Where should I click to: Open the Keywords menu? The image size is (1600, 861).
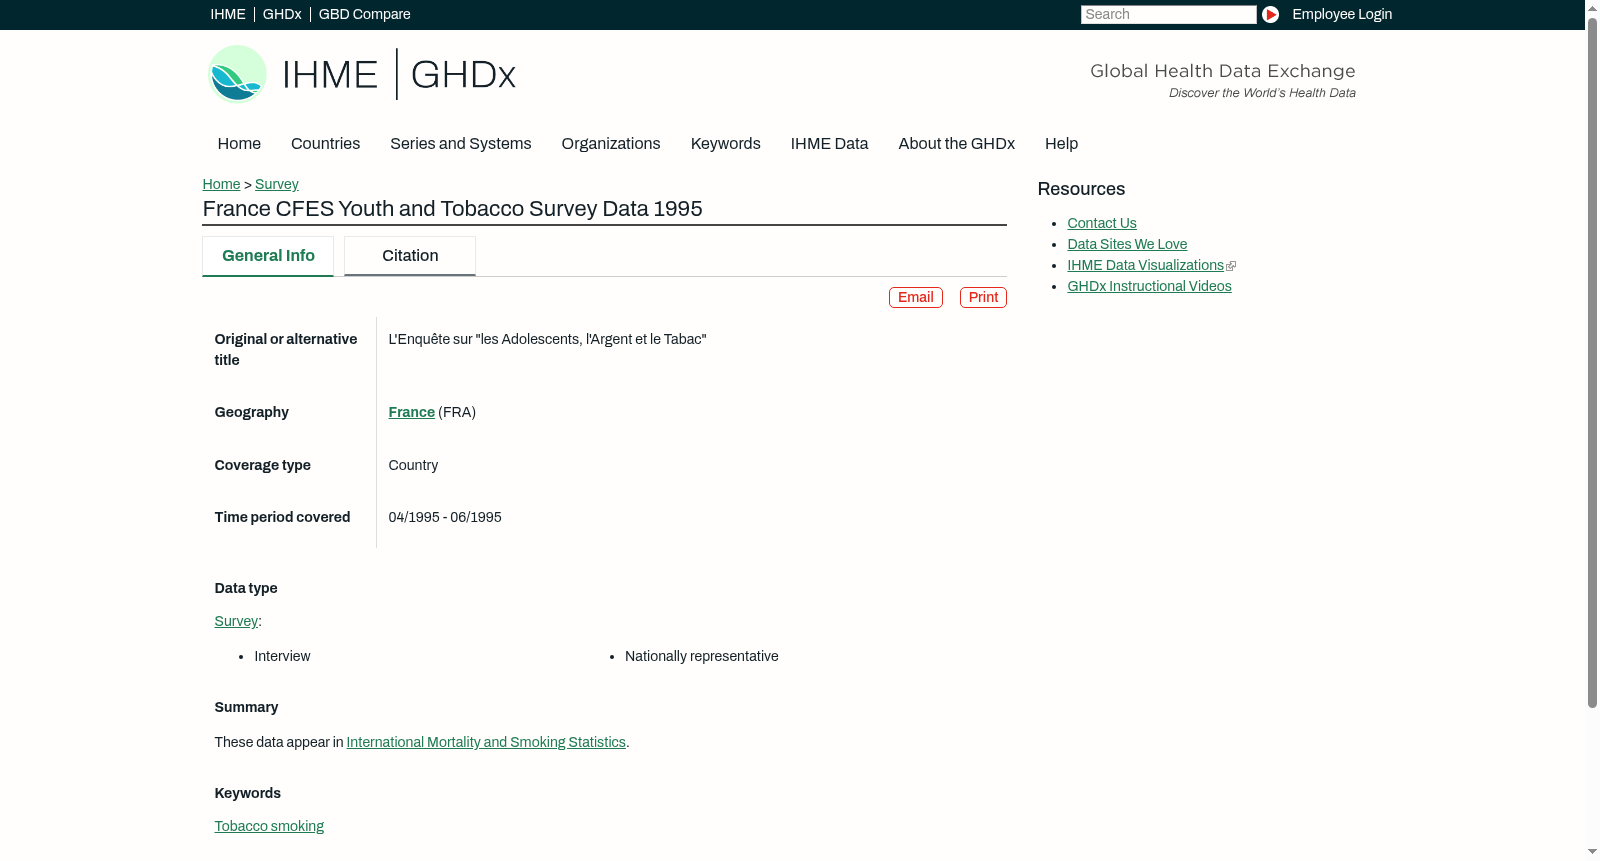click(x=726, y=144)
